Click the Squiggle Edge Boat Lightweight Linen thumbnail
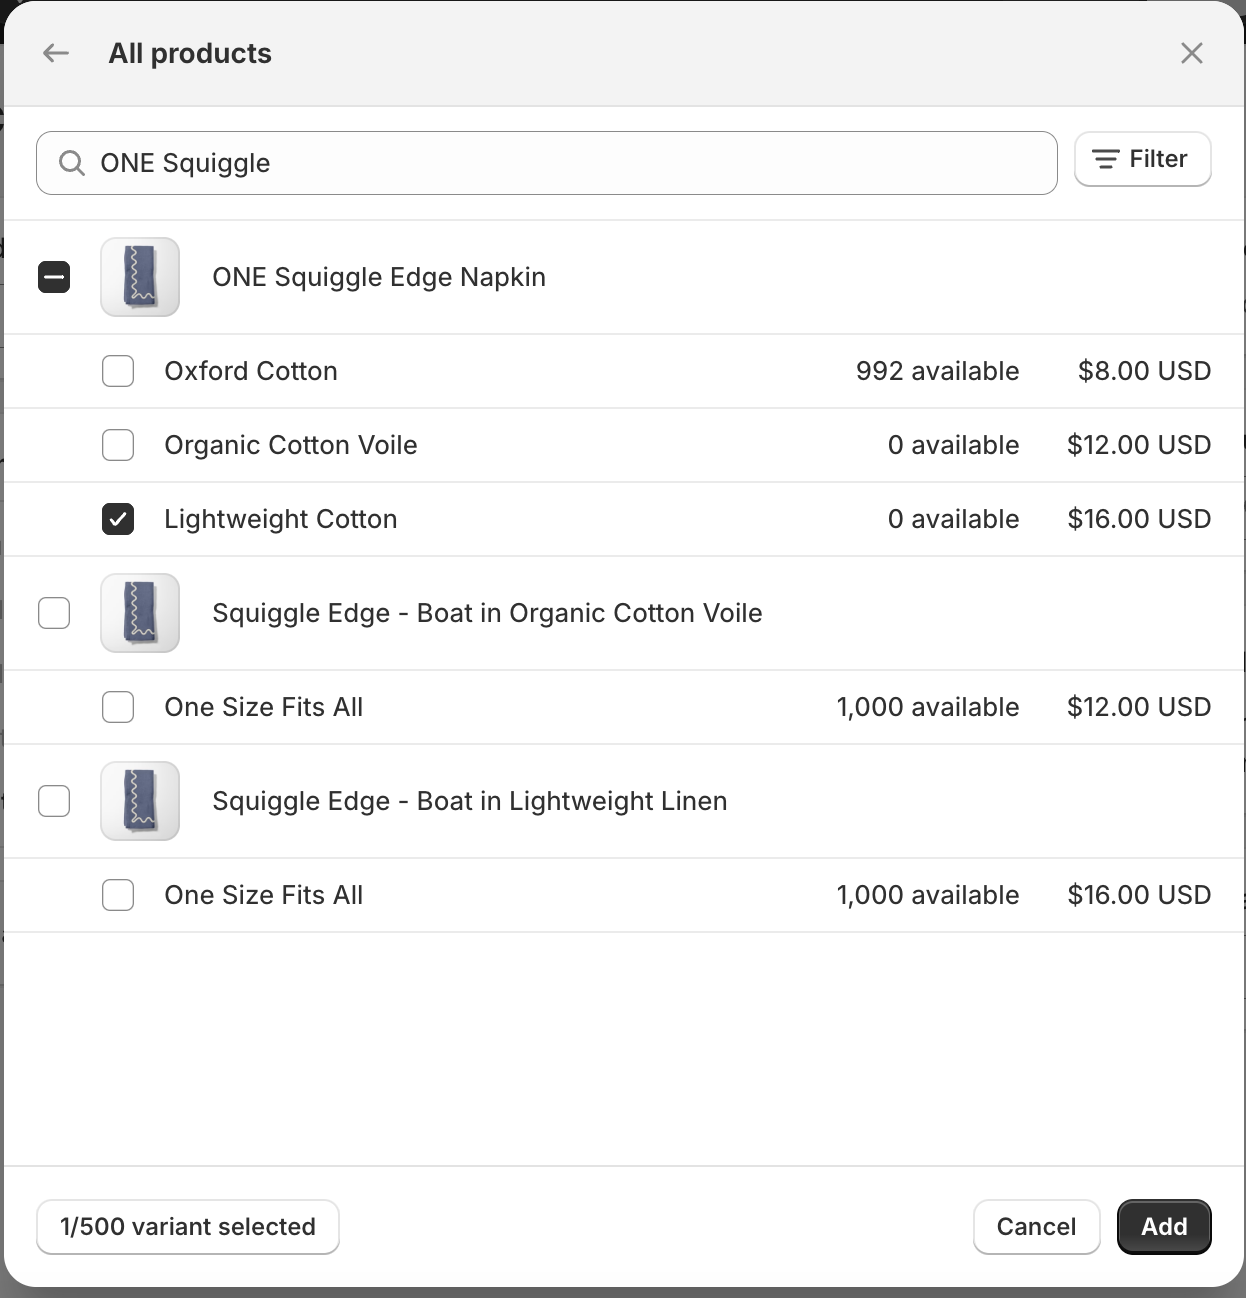This screenshot has height=1298, width=1246. 139,801
